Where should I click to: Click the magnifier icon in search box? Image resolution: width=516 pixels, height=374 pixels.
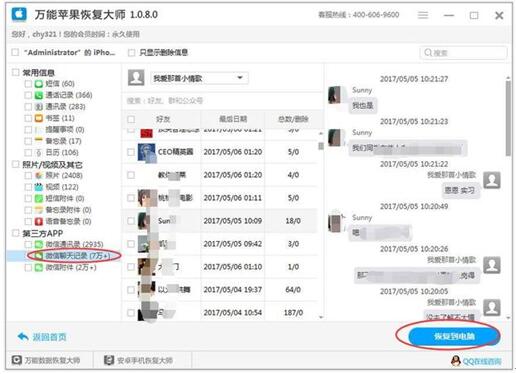428,53
